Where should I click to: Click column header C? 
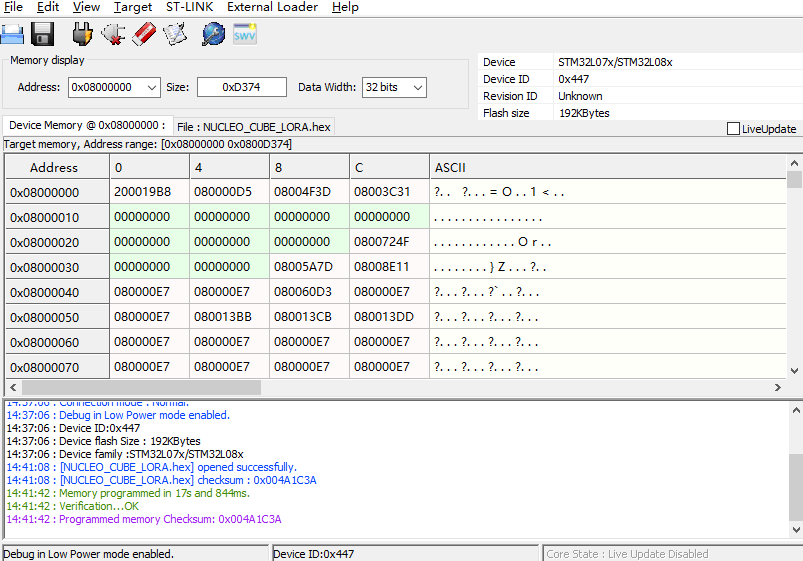coord(389,167)
